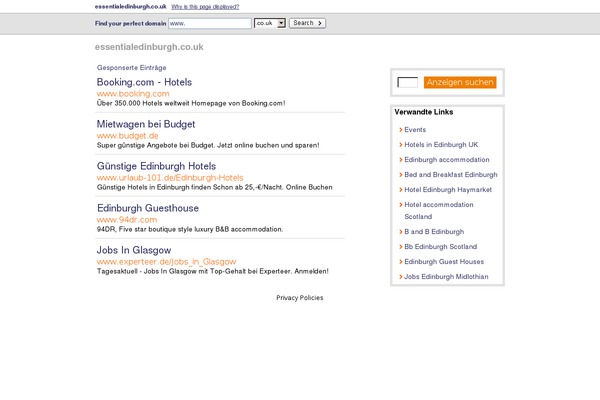Open the Bb Edinburgh Scotland link

tap(440, 247)
